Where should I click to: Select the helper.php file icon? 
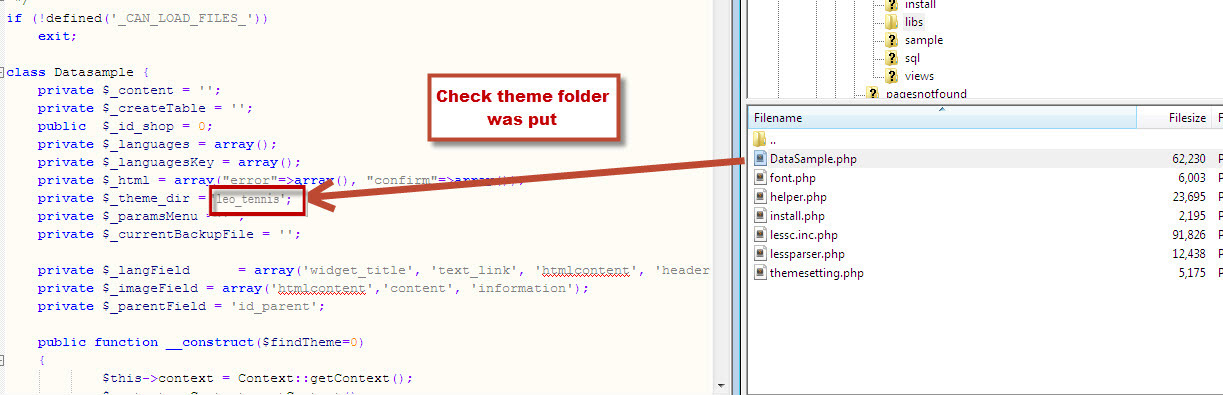pyautogui.click(x=760, y=196)
